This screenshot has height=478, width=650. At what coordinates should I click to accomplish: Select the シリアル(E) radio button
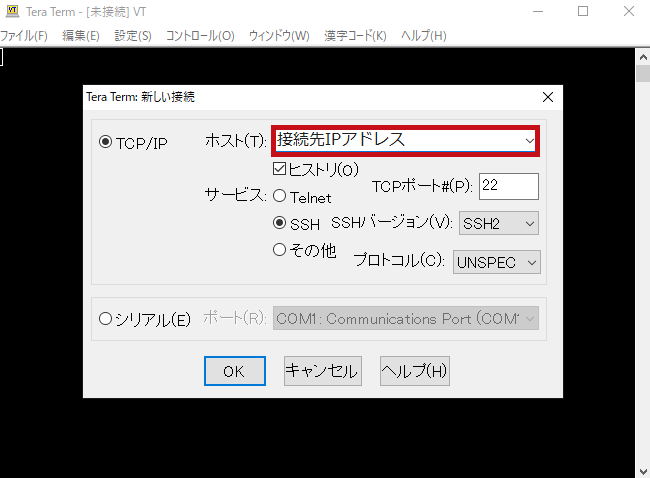(x=105, y=319)
